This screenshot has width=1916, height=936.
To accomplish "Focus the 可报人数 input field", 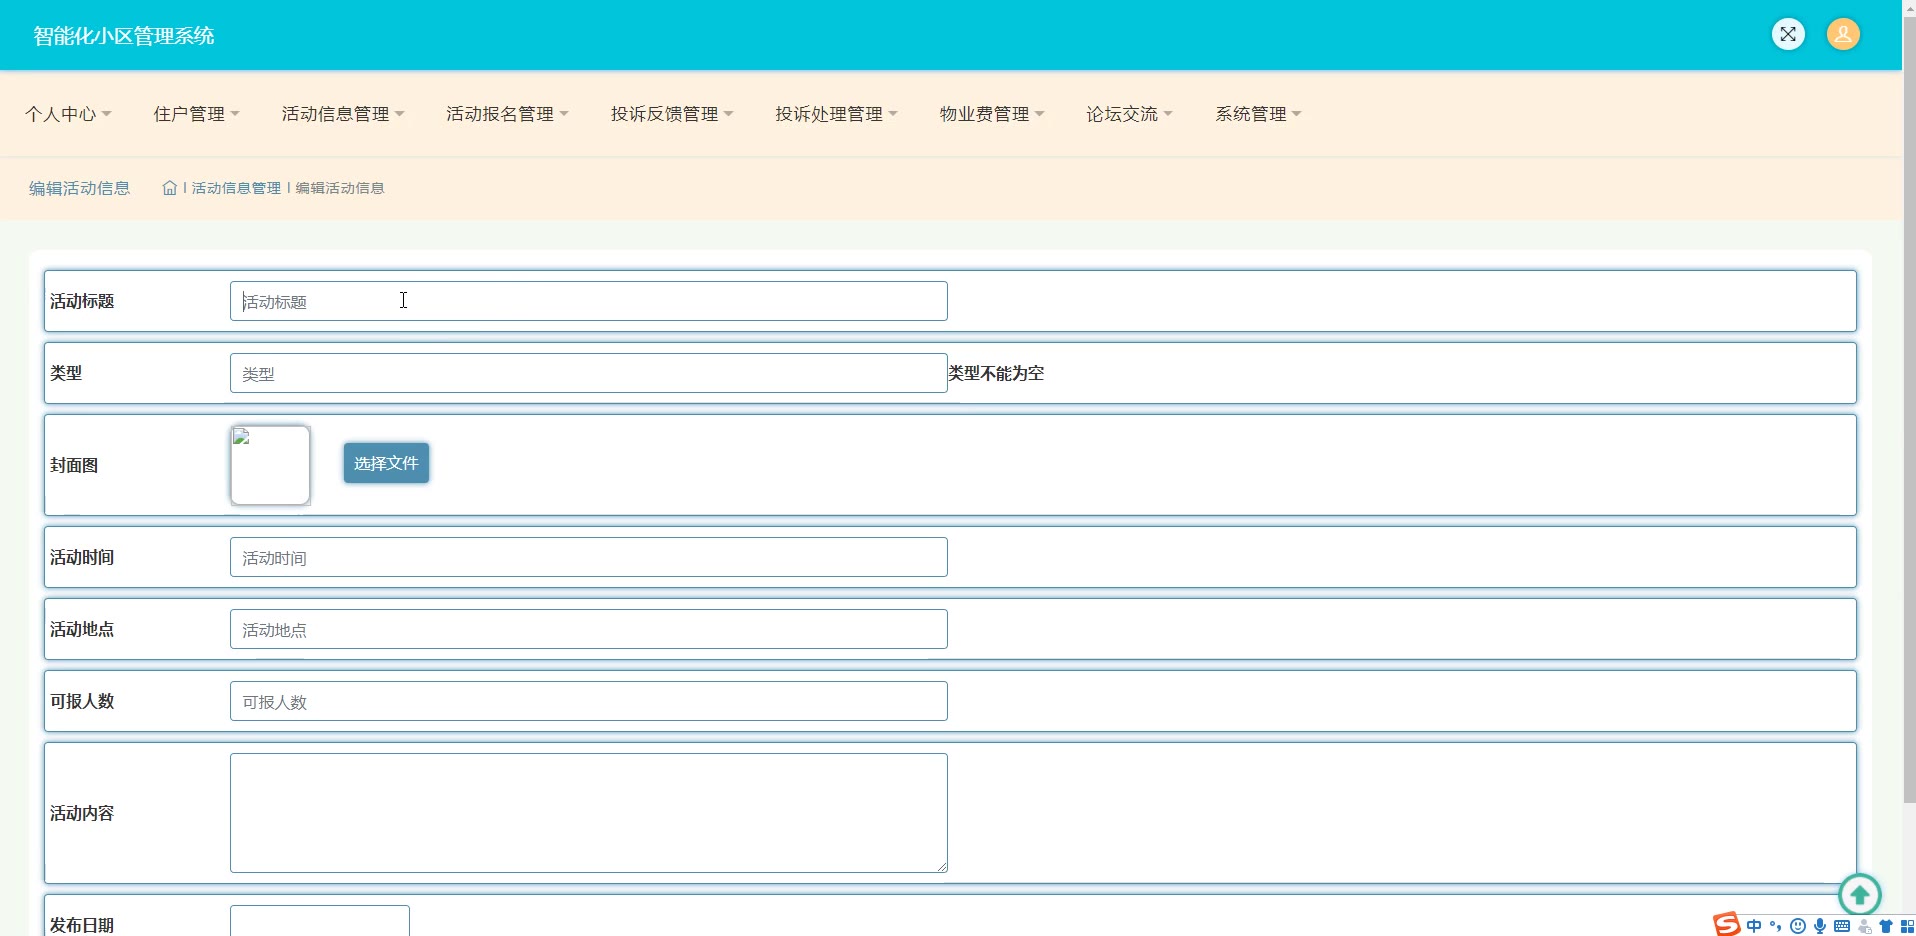I will (x=588, y=701).
